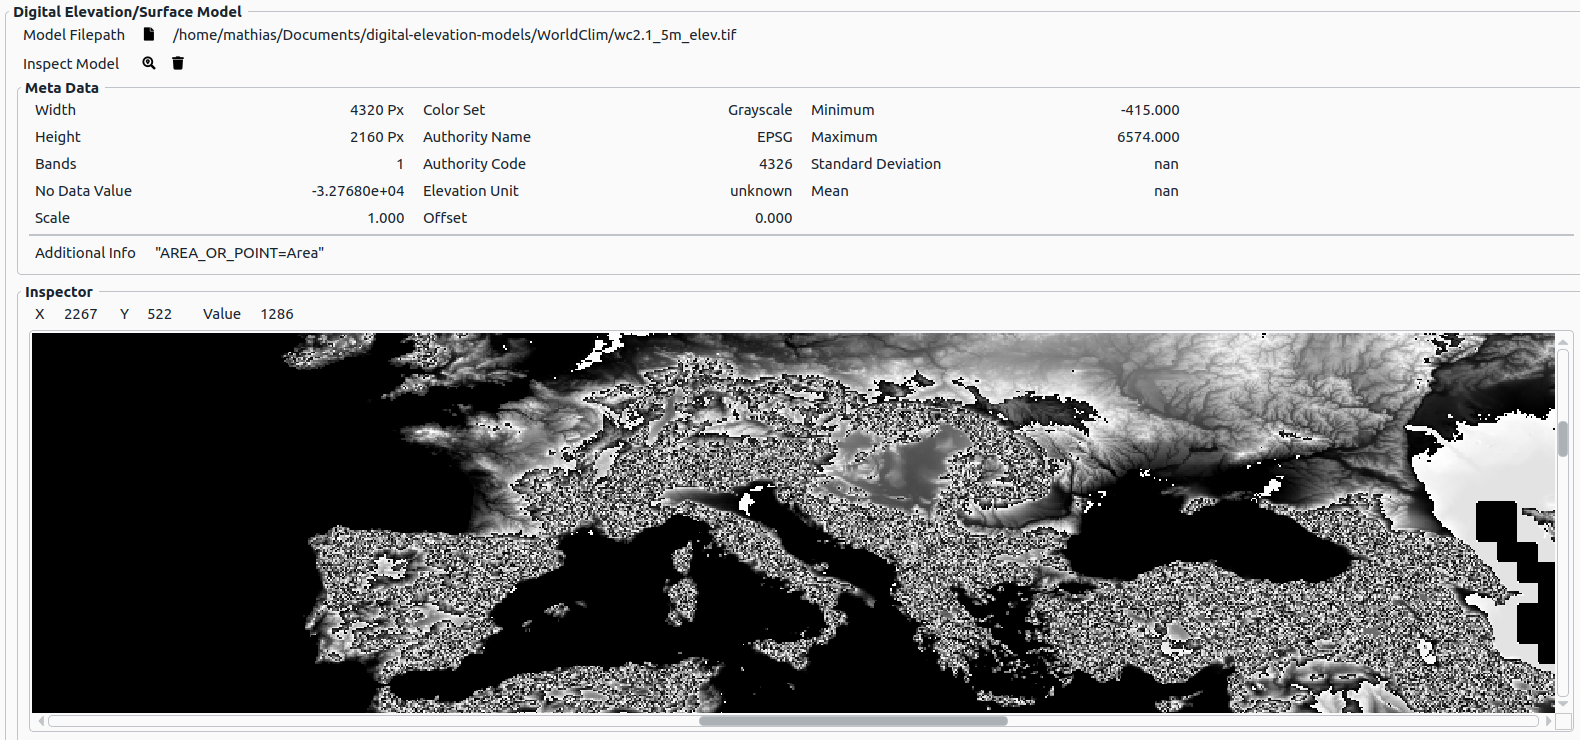Screen dimensions: 1580x740
Task: Click horizontal scrollbar track left of thumb
Action: coord(370,721)
